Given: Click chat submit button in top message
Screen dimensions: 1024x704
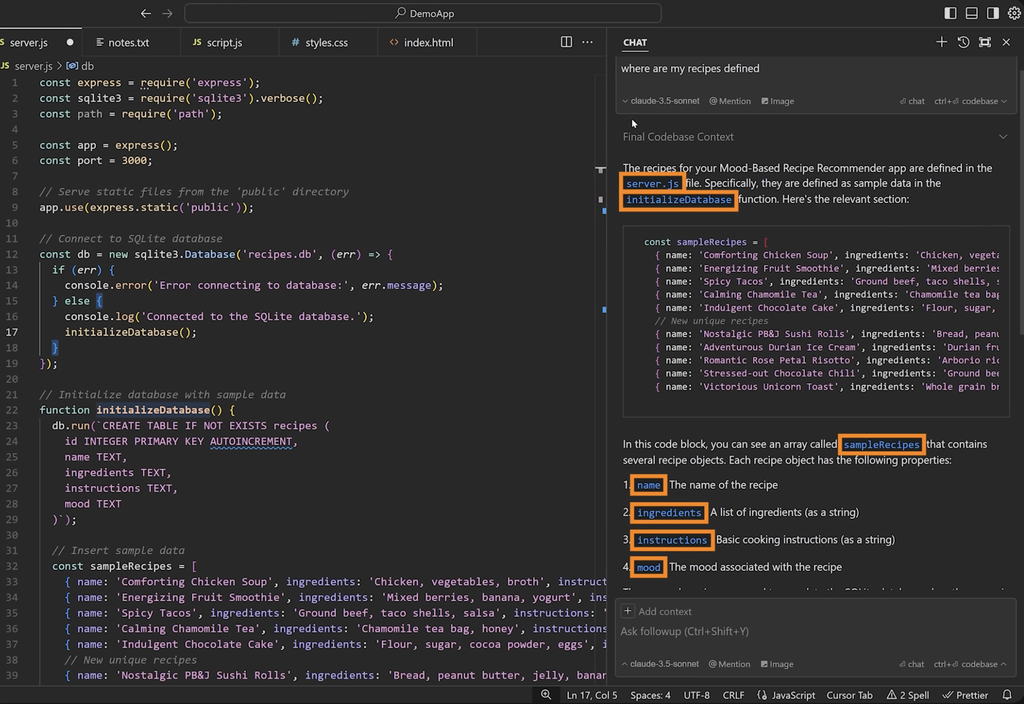Looking at the screenshot, I should [912, 101].
